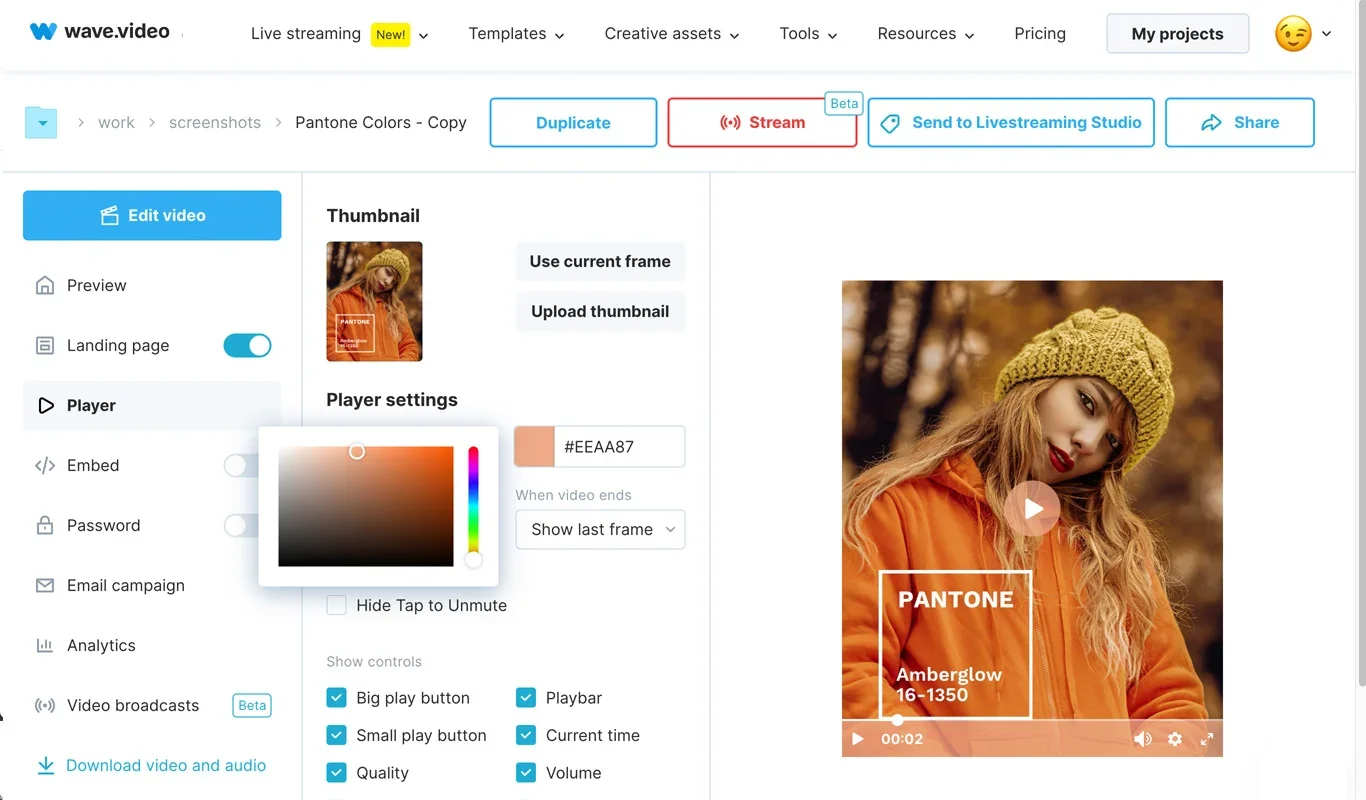Expand the Tools menu

pyautogui.click(x=809, y=34)
